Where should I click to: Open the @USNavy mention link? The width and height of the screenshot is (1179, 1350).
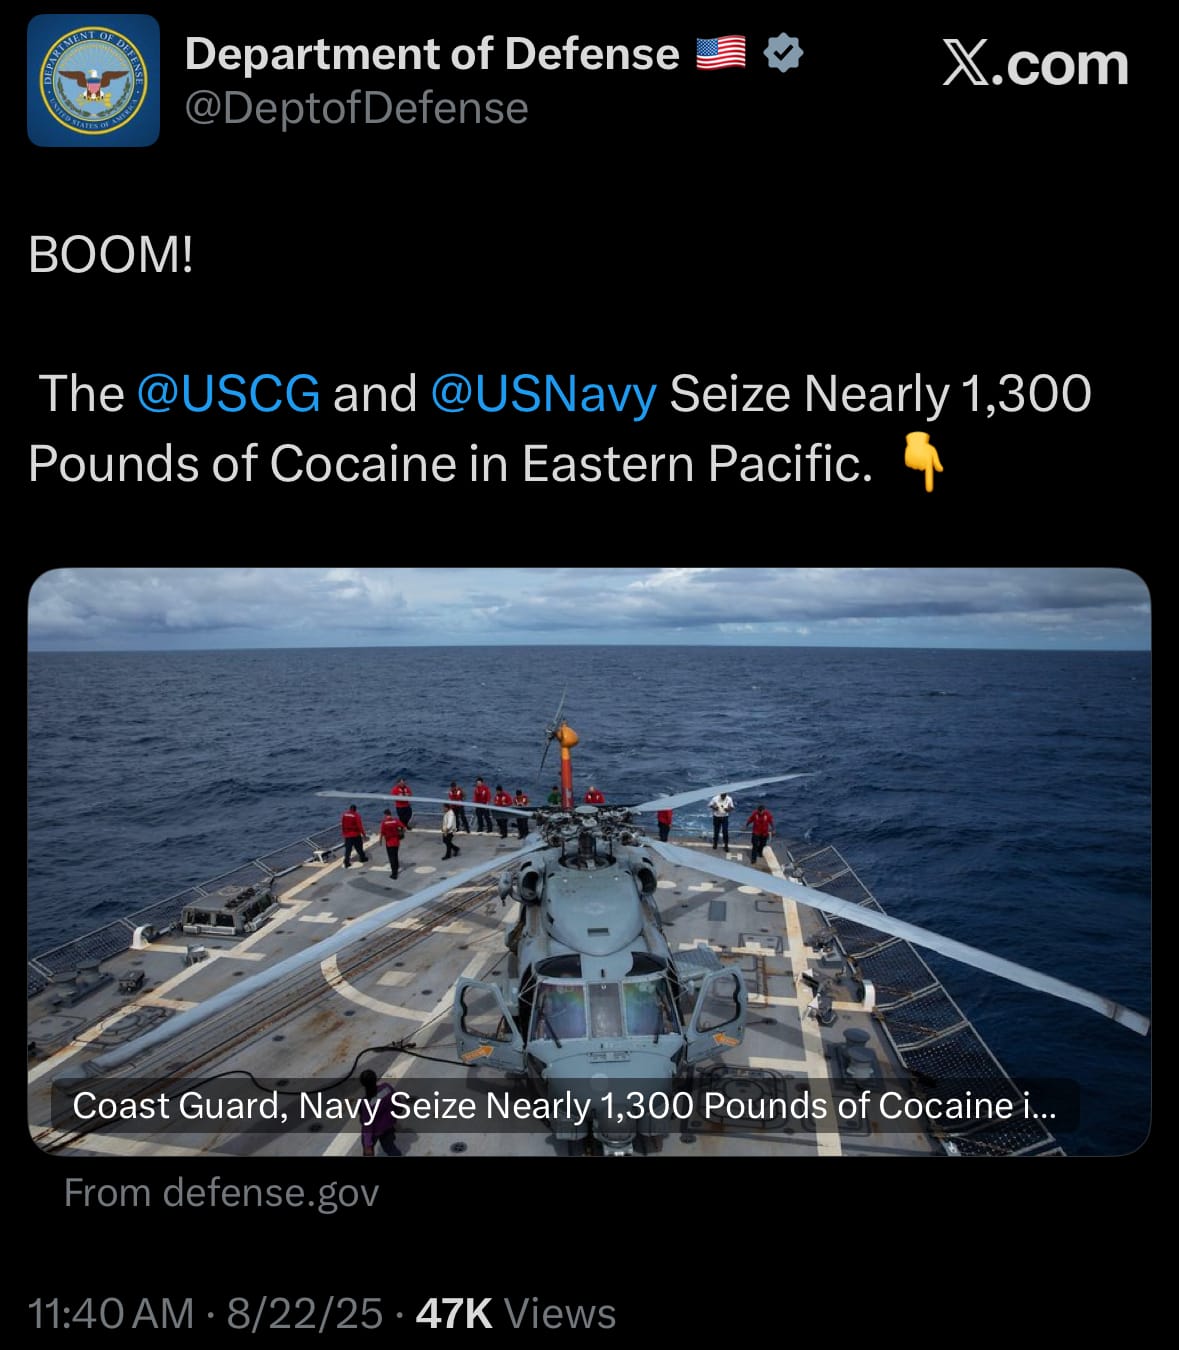(543, 393)
